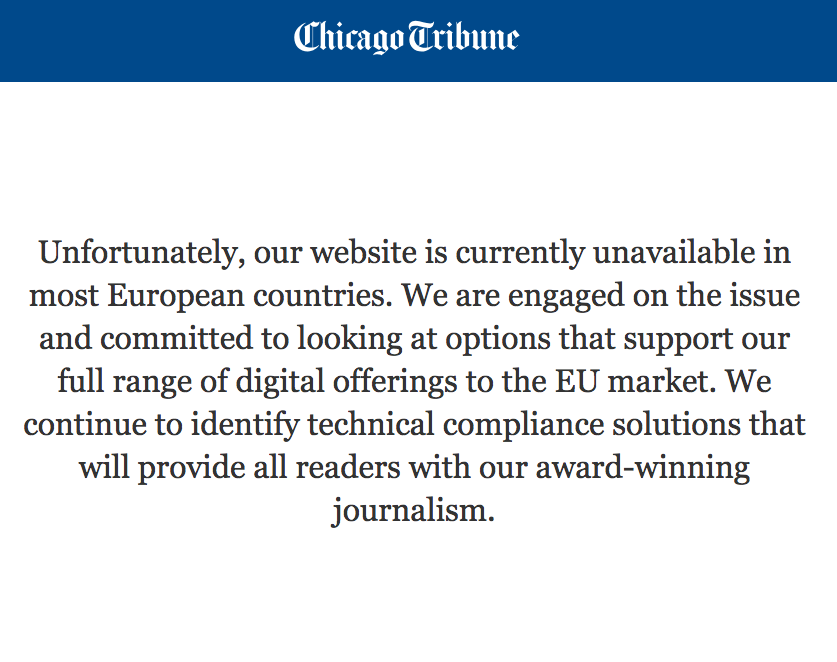Click the words "technical compliance" in the message
Viewport: 837px width, 662px height.
[x=456, y=425]
